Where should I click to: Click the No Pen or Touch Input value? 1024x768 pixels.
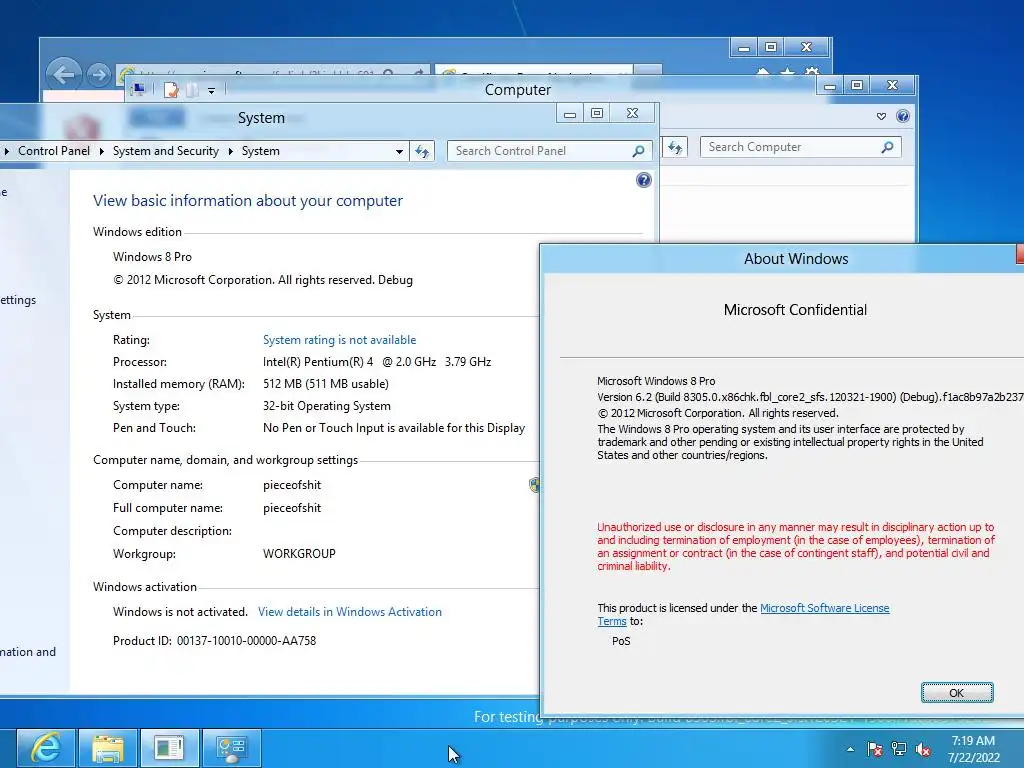pos(394,428)
